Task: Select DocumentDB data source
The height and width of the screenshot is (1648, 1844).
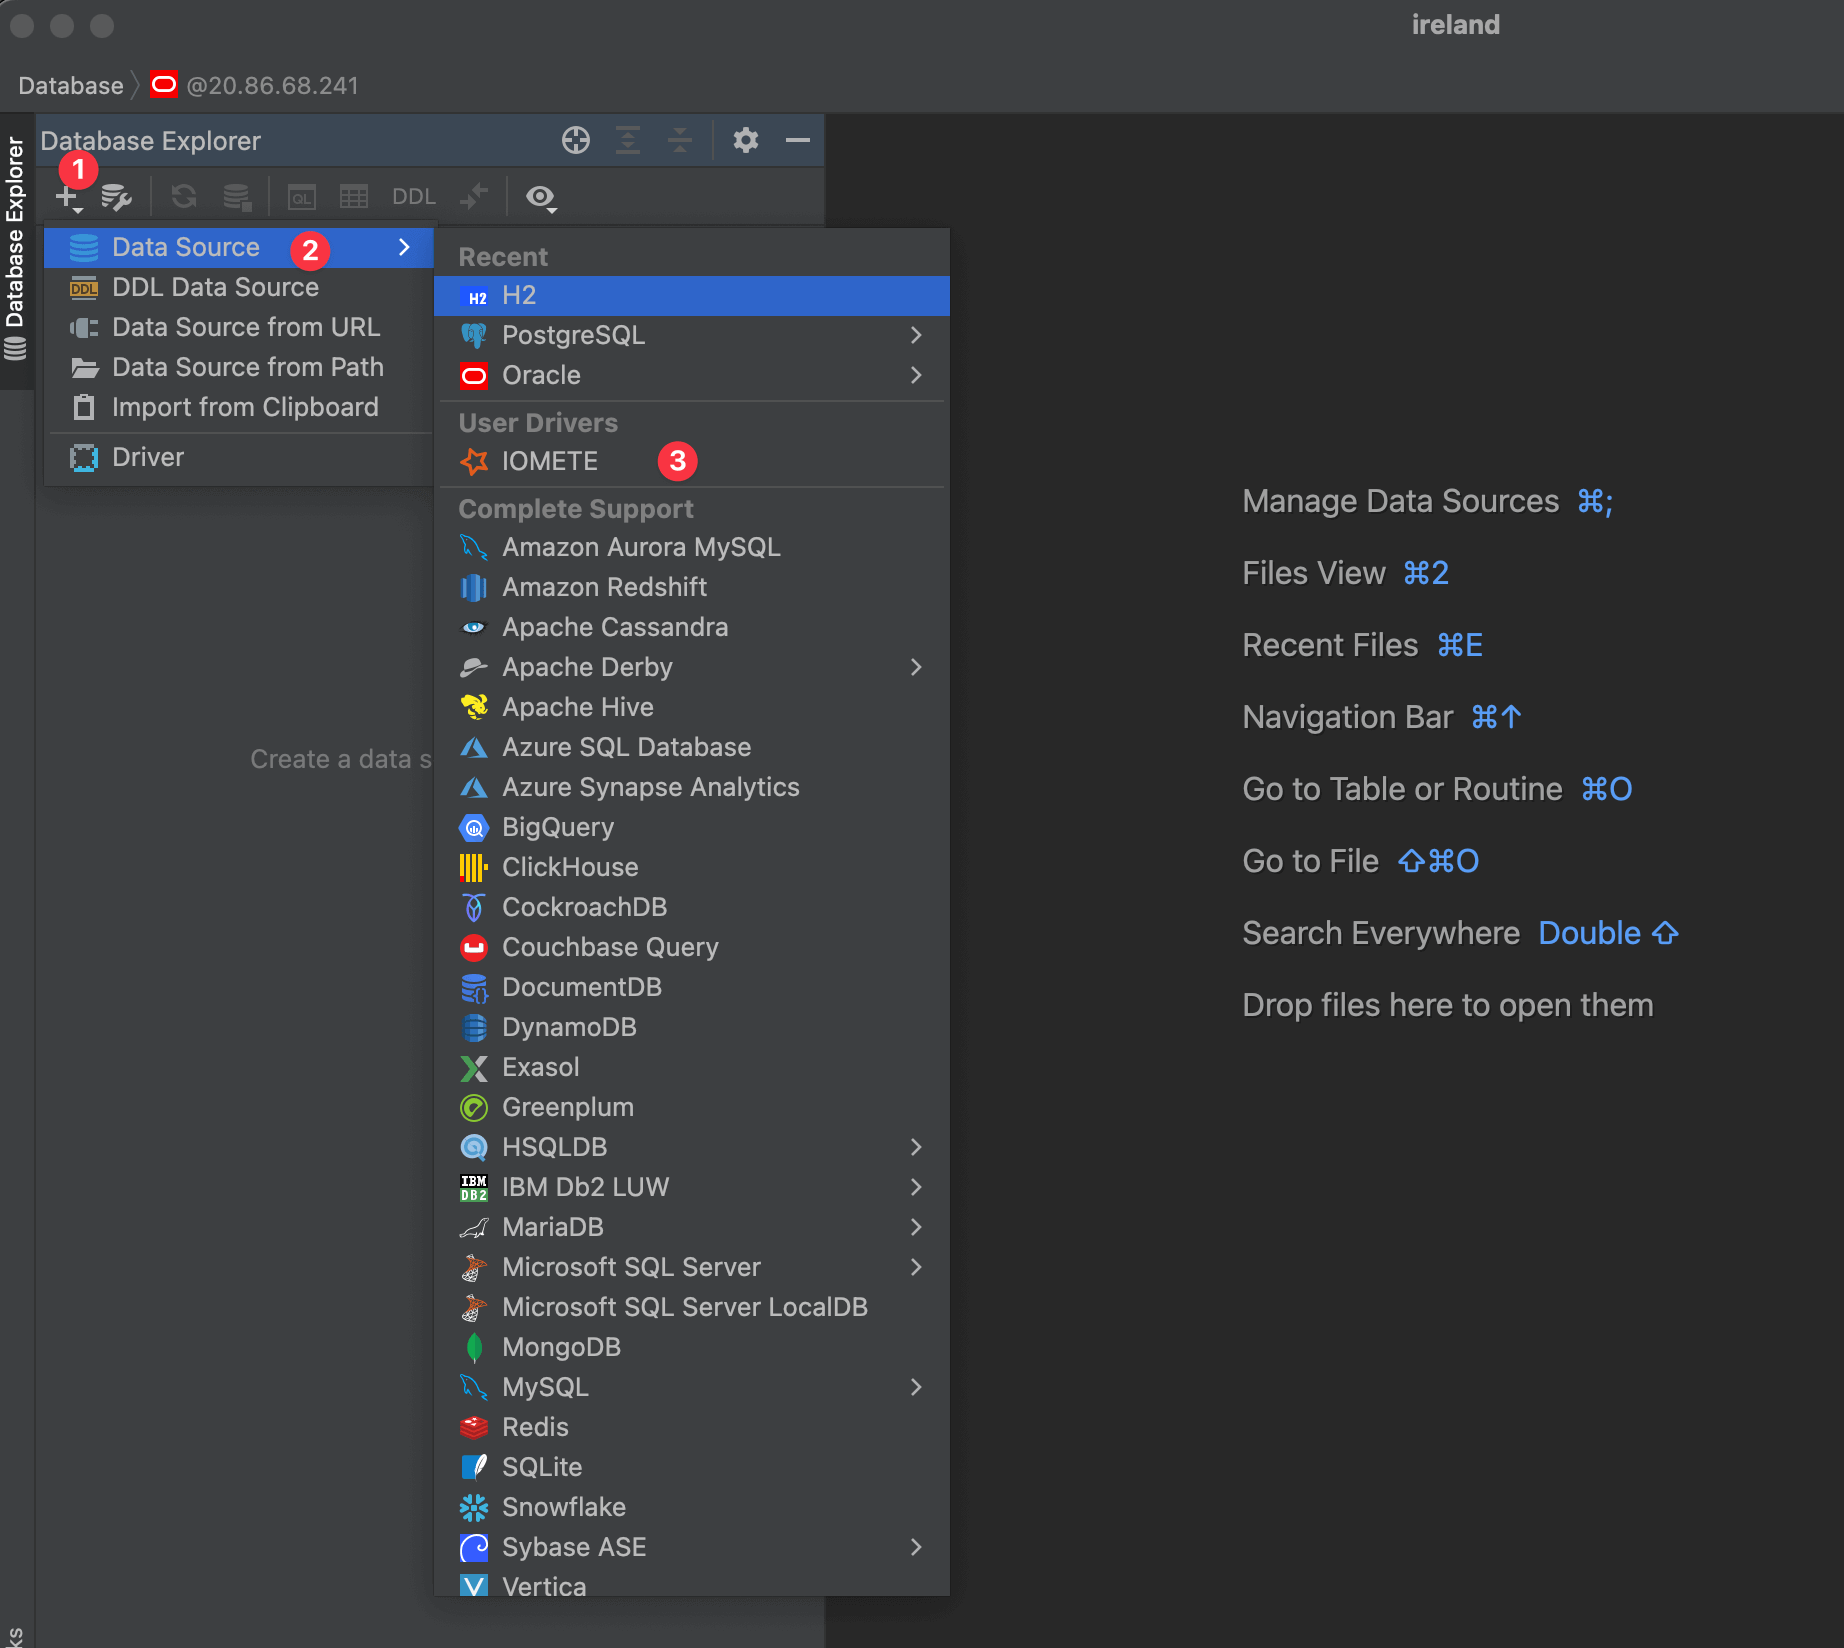Action: pyautogui.click(x=692, y=987)
